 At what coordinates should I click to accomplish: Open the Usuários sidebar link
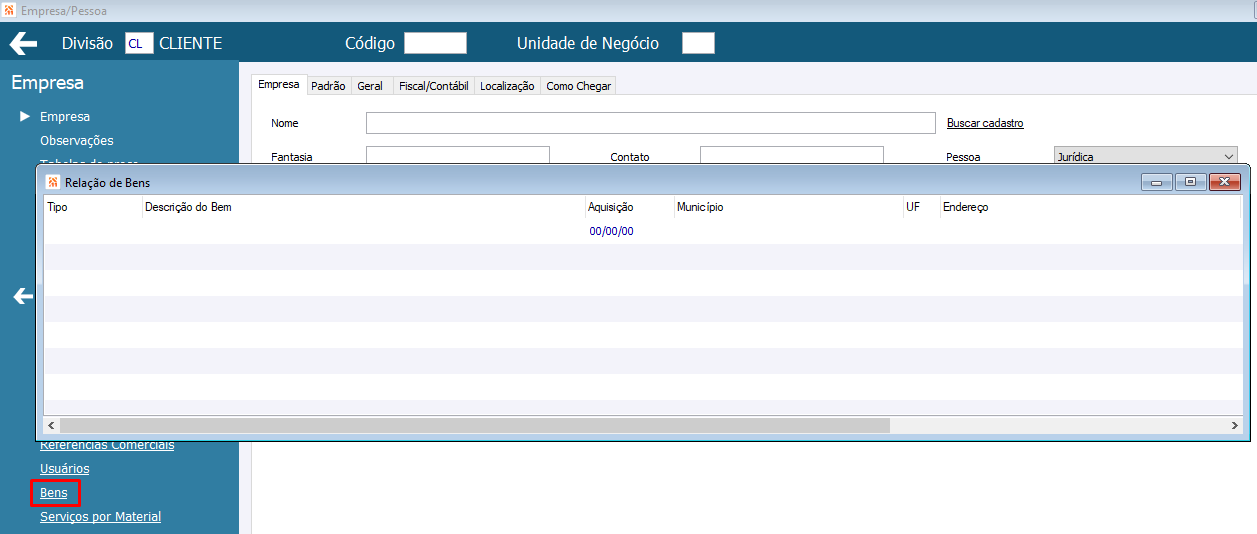tap(64, 468)
